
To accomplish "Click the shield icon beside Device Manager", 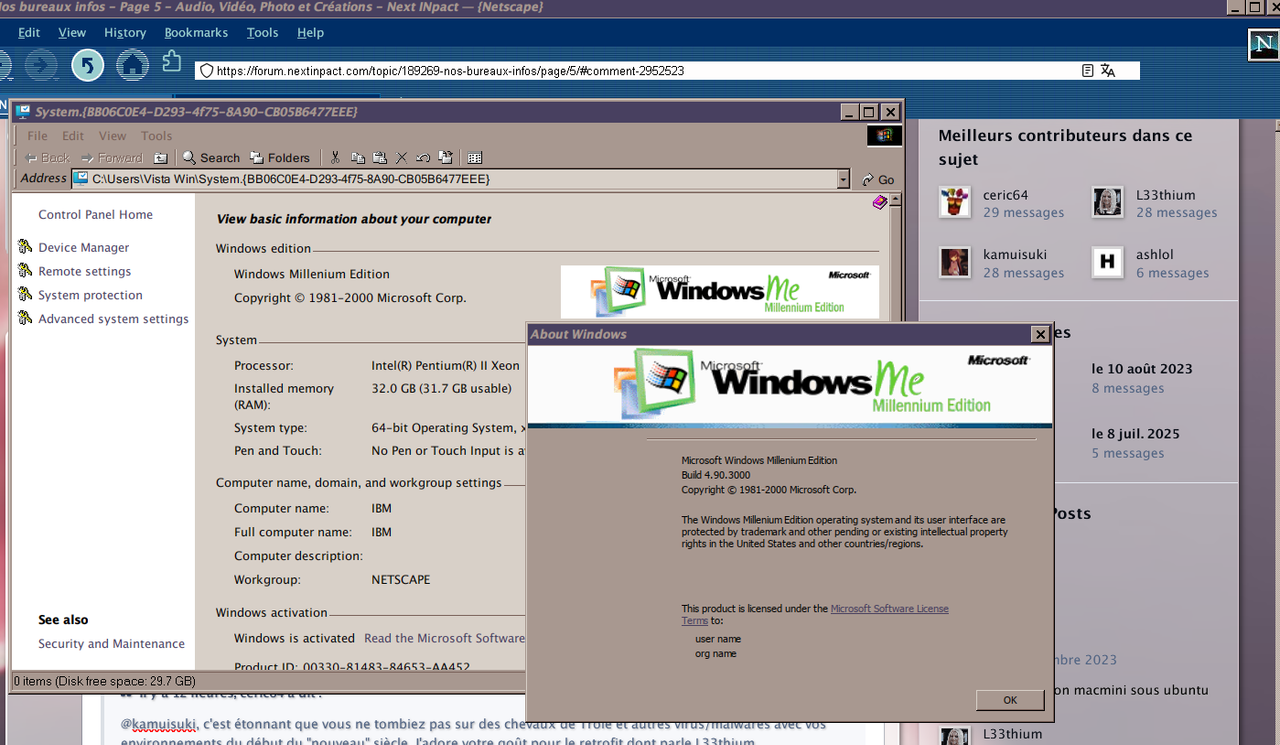I will 25,247.
